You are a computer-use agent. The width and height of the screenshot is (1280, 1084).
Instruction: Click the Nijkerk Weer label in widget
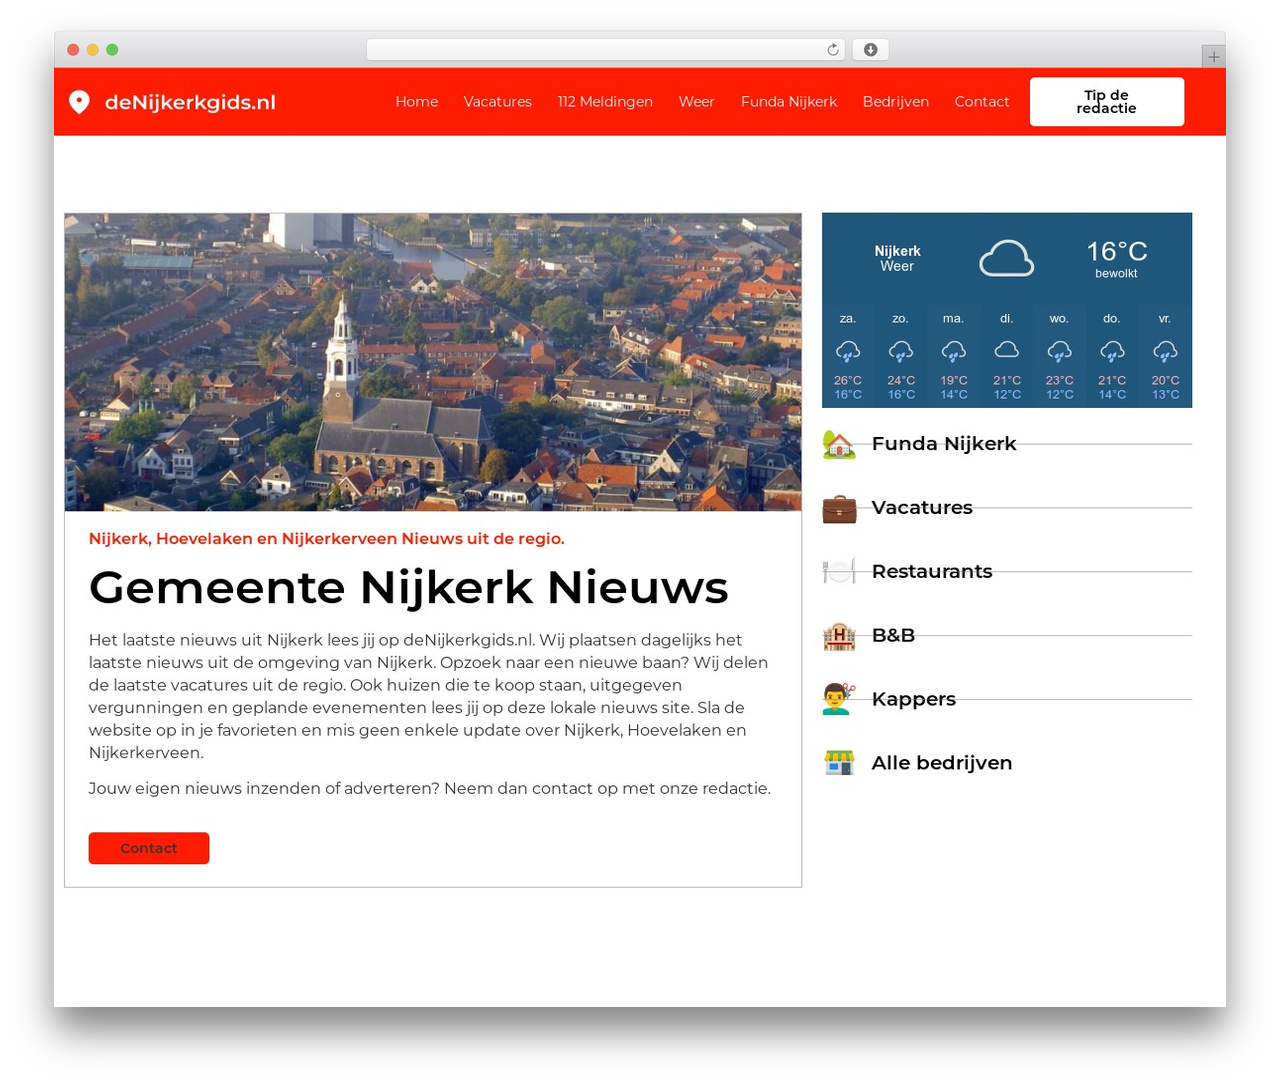[897, 259]
